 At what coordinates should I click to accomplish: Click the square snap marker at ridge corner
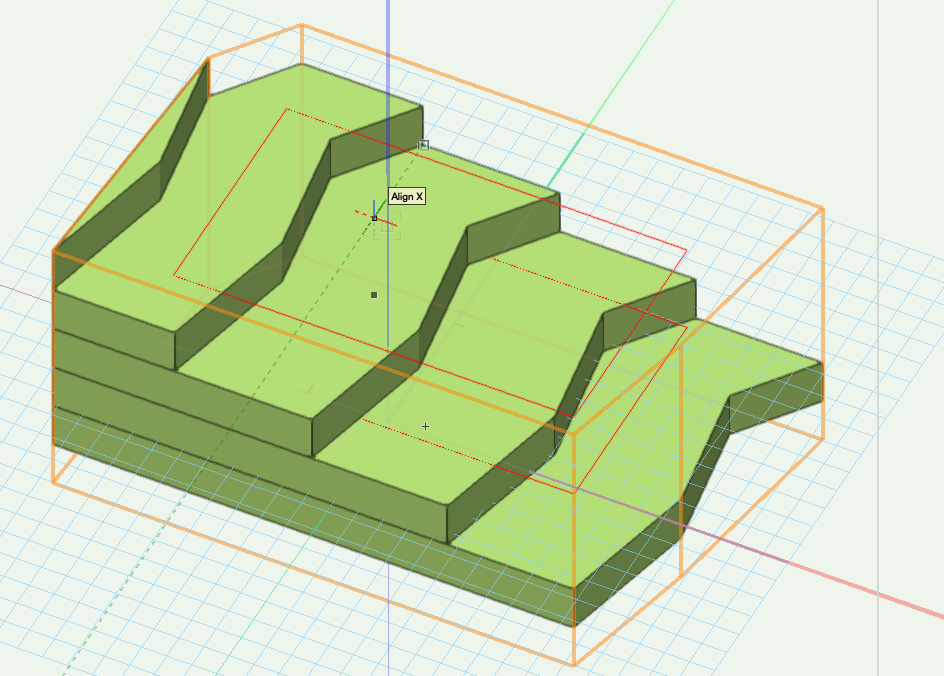[424, 145]
